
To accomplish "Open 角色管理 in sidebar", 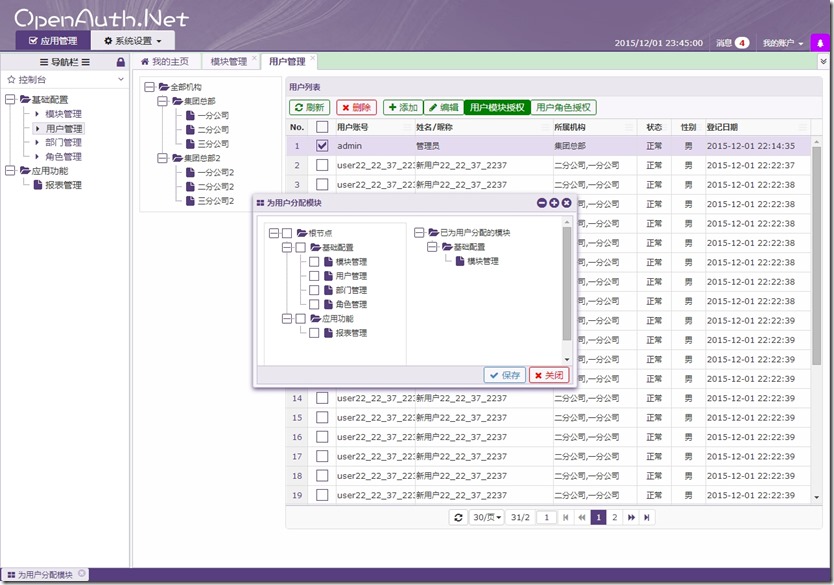I will tap(63, 157).
